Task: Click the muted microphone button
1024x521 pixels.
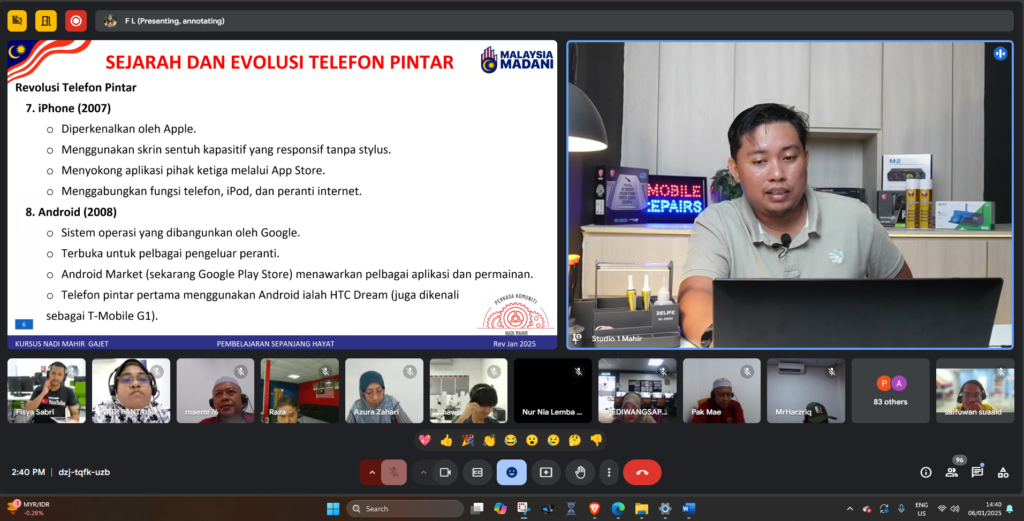Action: point(394,472)
